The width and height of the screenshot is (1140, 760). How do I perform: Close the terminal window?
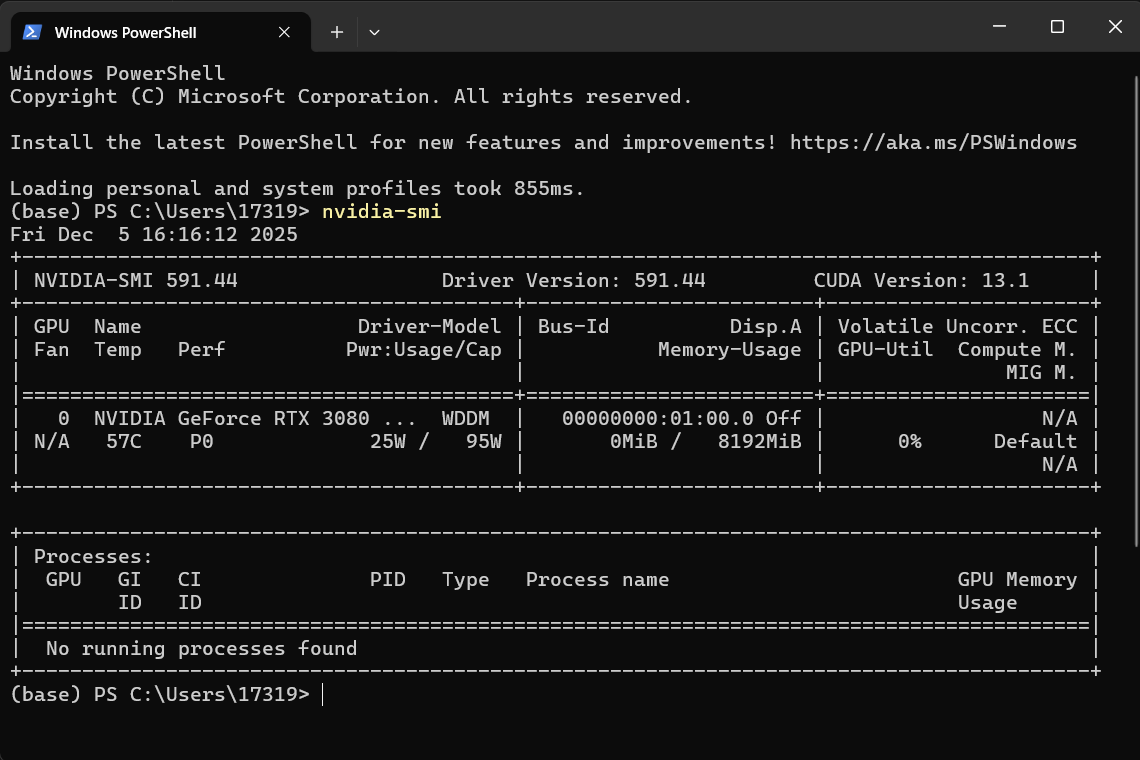coord(1115,26)
